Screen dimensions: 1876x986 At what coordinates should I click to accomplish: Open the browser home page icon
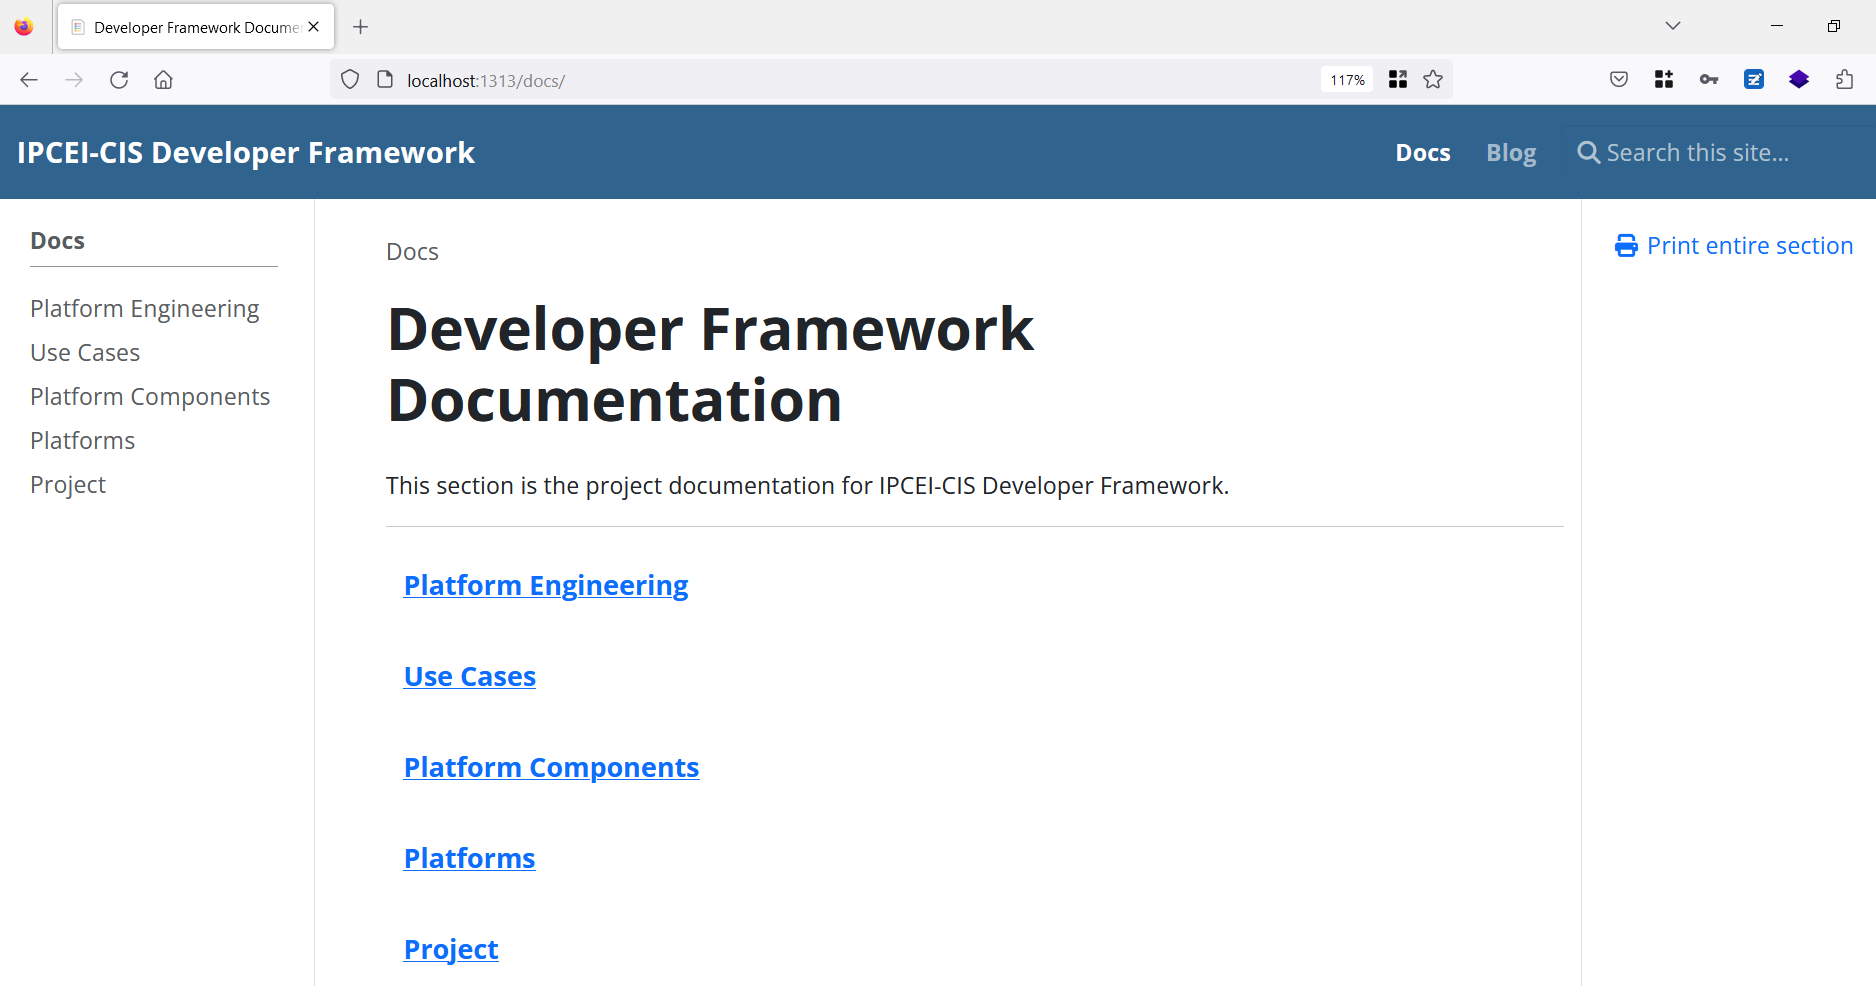[163, 80]
